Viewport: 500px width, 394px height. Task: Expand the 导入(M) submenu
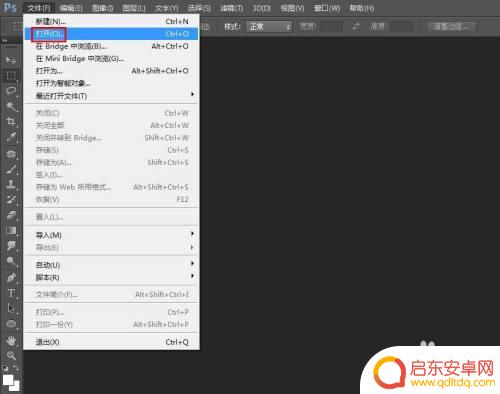coord(111,235)
